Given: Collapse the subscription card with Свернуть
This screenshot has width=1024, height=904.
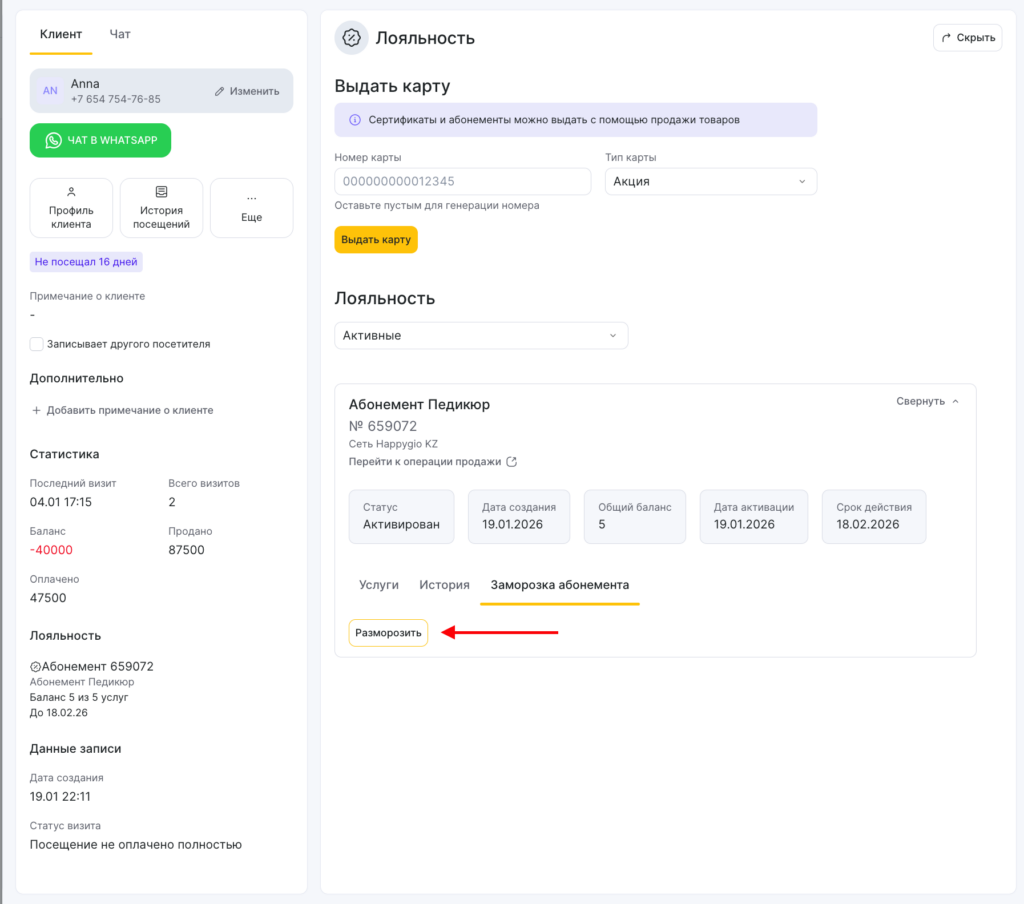Looking at the screenshot, I should tap(927, 401).
